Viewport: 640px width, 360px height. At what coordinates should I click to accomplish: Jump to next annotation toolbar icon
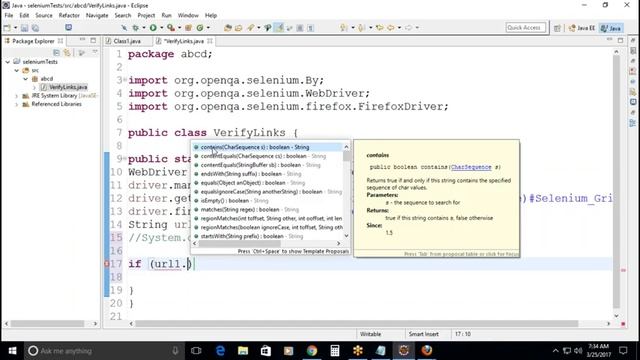tap(344, 28)
